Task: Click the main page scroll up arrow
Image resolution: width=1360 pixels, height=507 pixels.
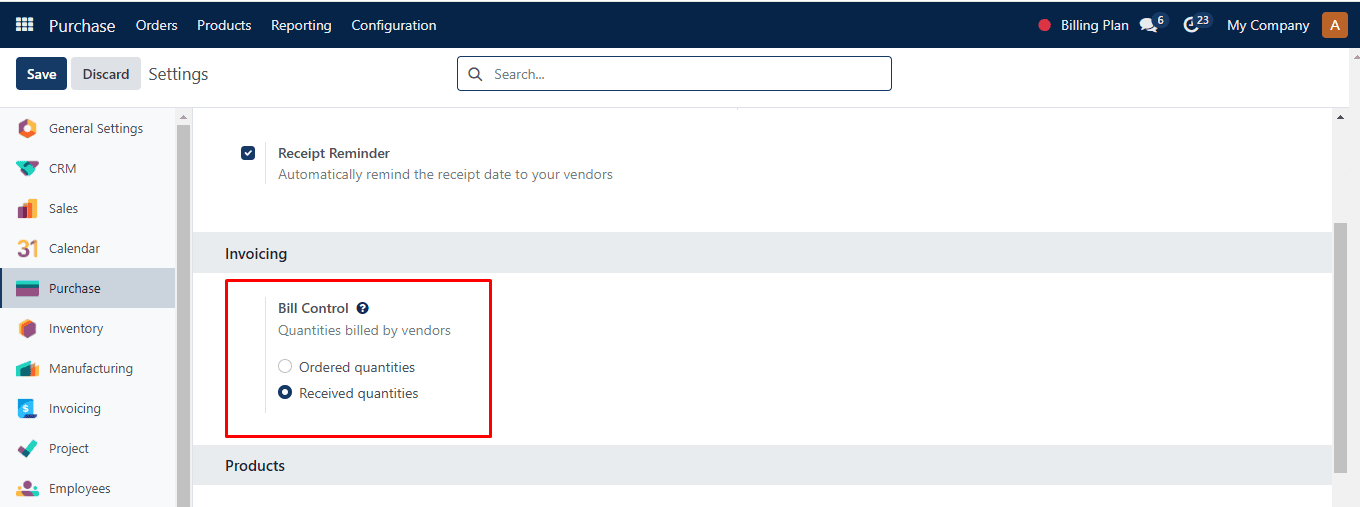Action: click(1340, 117)
